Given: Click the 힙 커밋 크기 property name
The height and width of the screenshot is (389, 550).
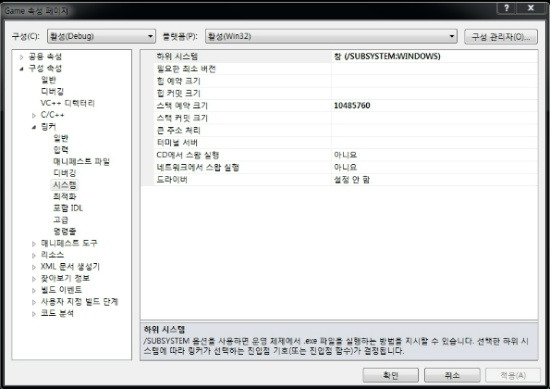Looking at the screenshot, I should (x=178, y=93).
